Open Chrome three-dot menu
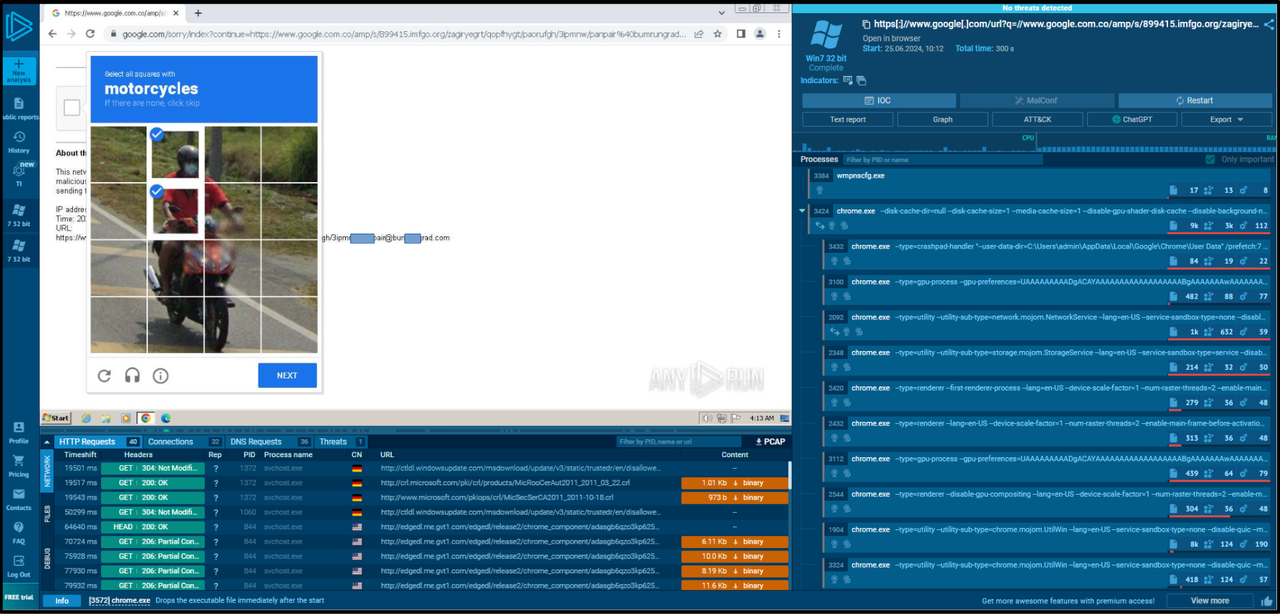The height and width of the screenshot is (614, 1280). coord(779,33)
